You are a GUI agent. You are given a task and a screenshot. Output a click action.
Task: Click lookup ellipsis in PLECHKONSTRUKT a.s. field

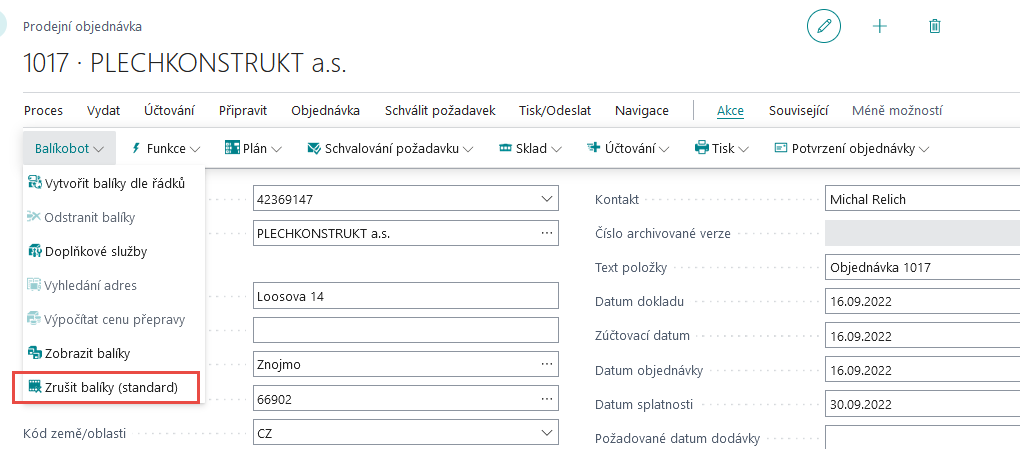coord(546,232)
